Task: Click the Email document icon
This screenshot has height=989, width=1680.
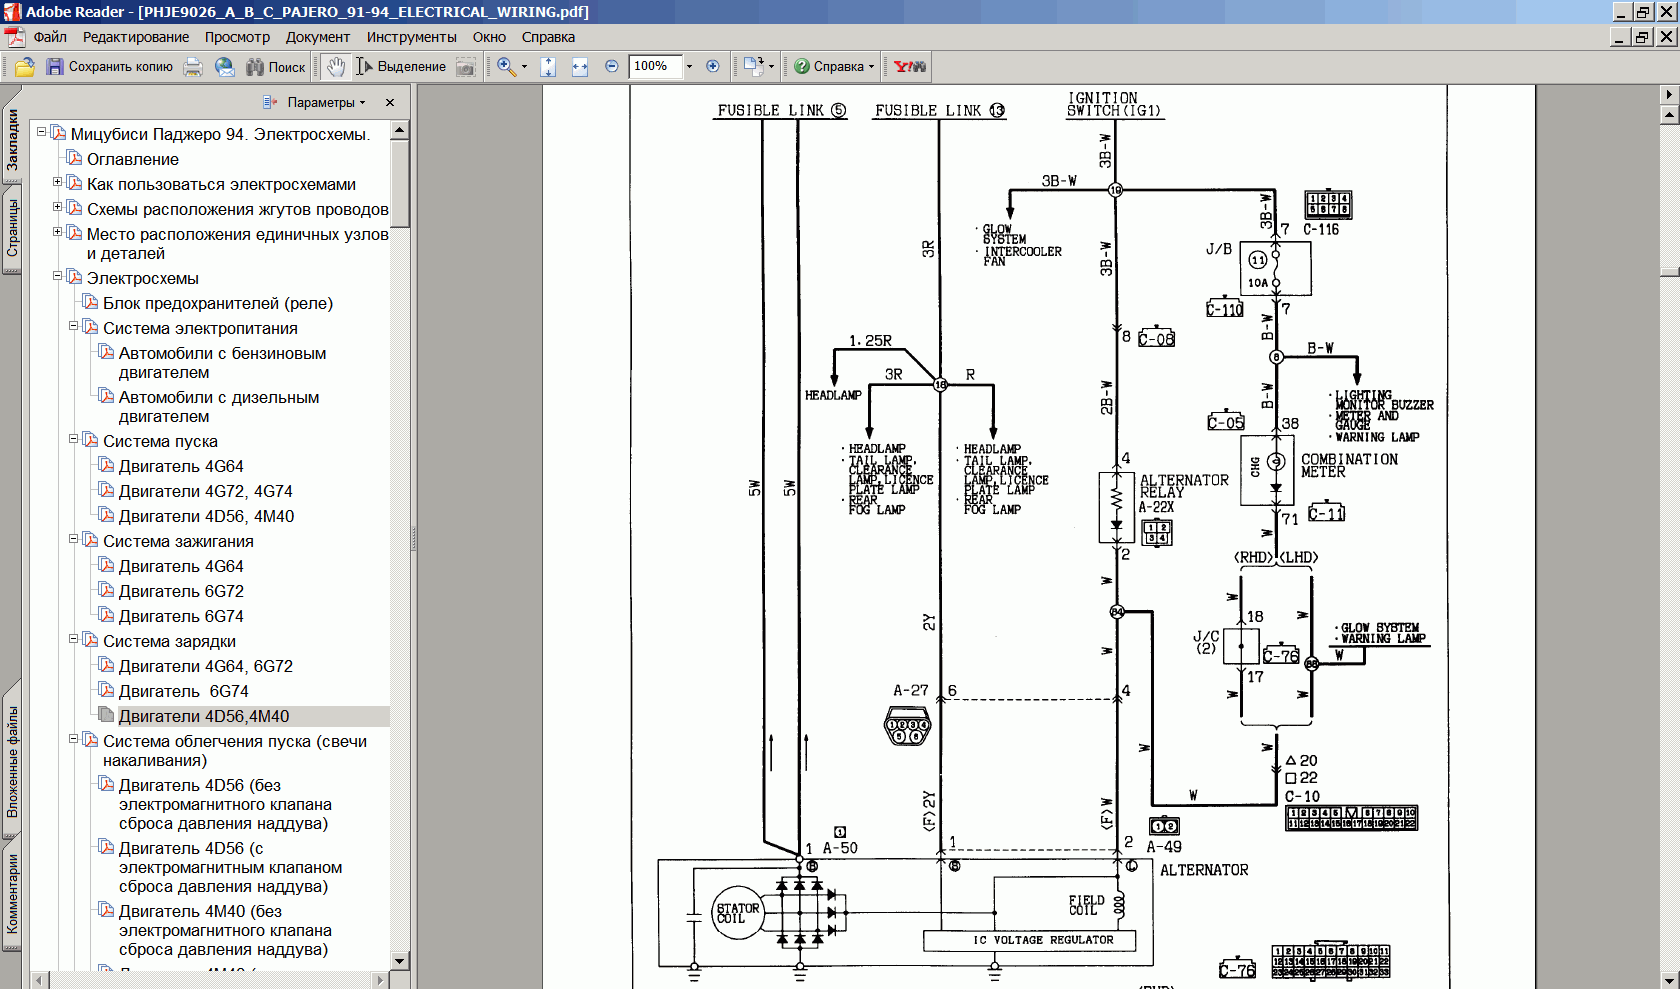Action: point(225,67)
